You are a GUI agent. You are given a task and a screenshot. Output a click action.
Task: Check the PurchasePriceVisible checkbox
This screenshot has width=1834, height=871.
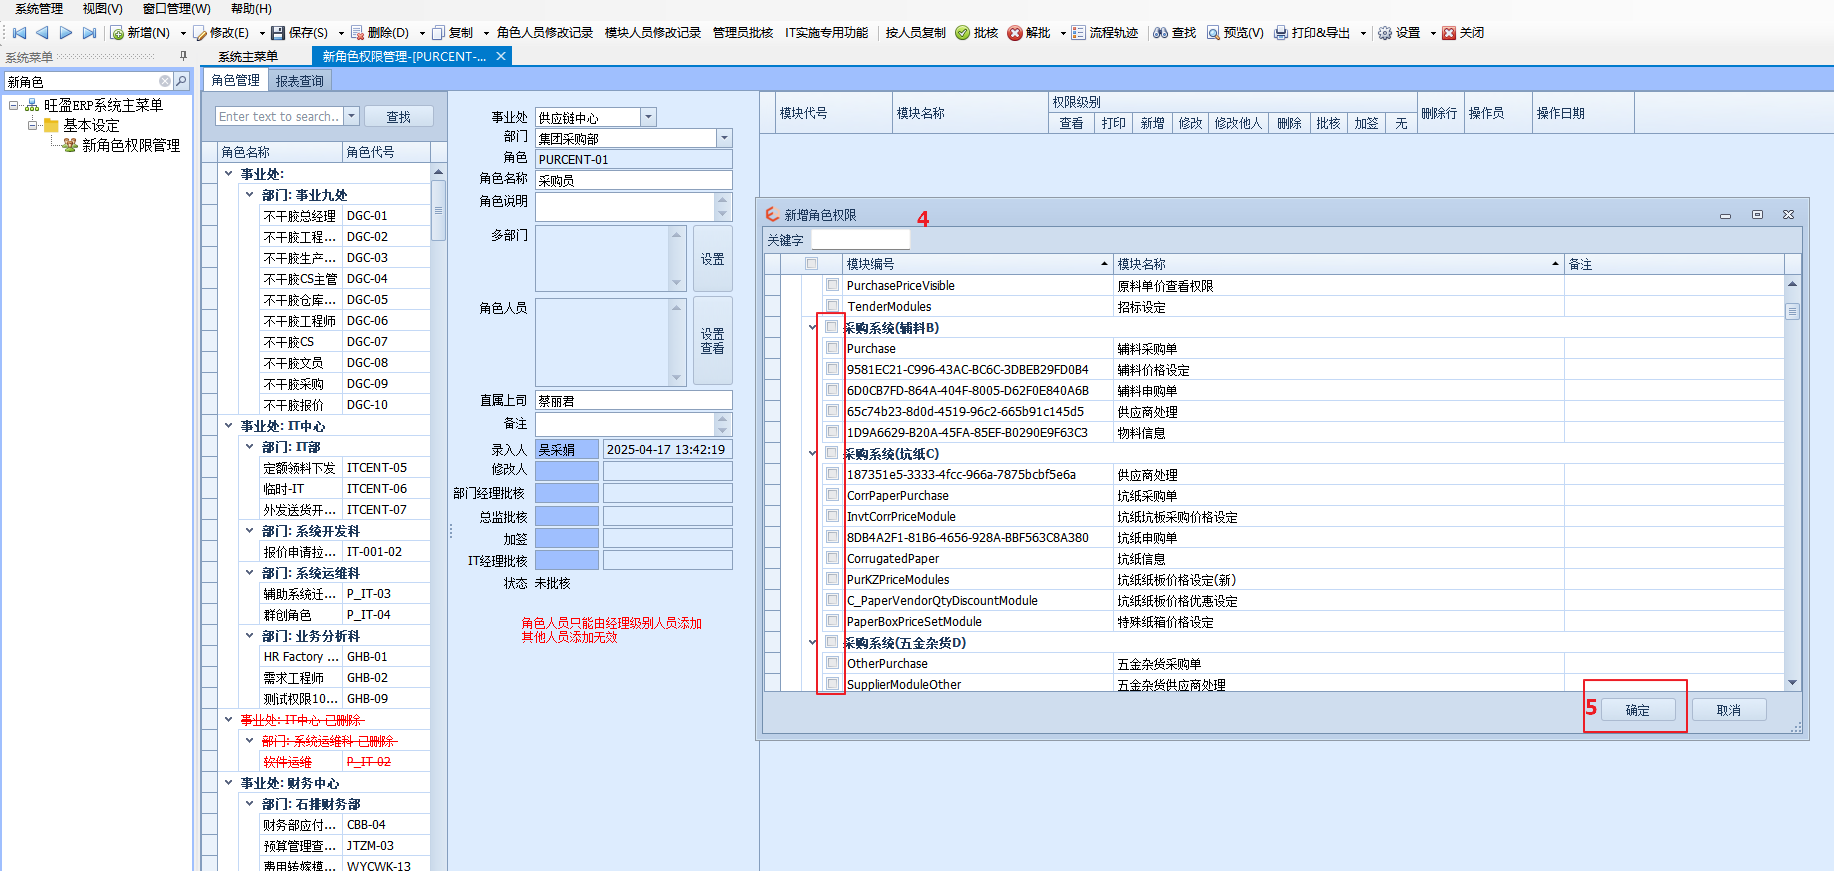(x=832, y=285)
